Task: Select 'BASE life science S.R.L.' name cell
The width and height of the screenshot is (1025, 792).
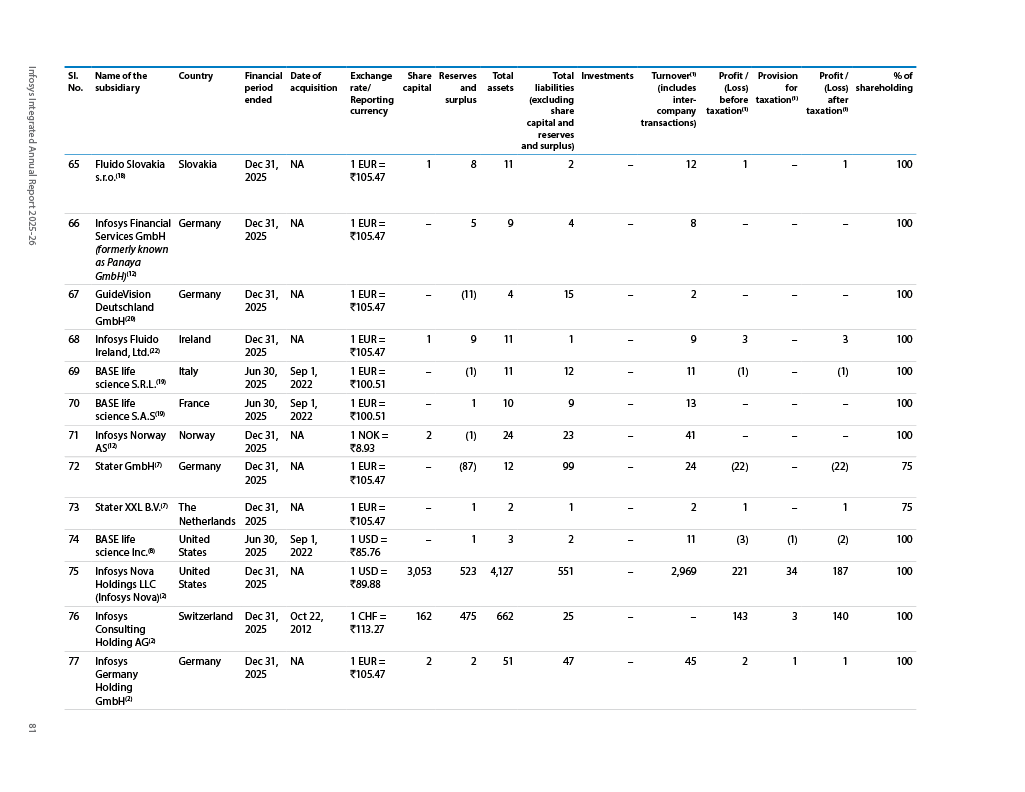Action: tap(130, 378)
